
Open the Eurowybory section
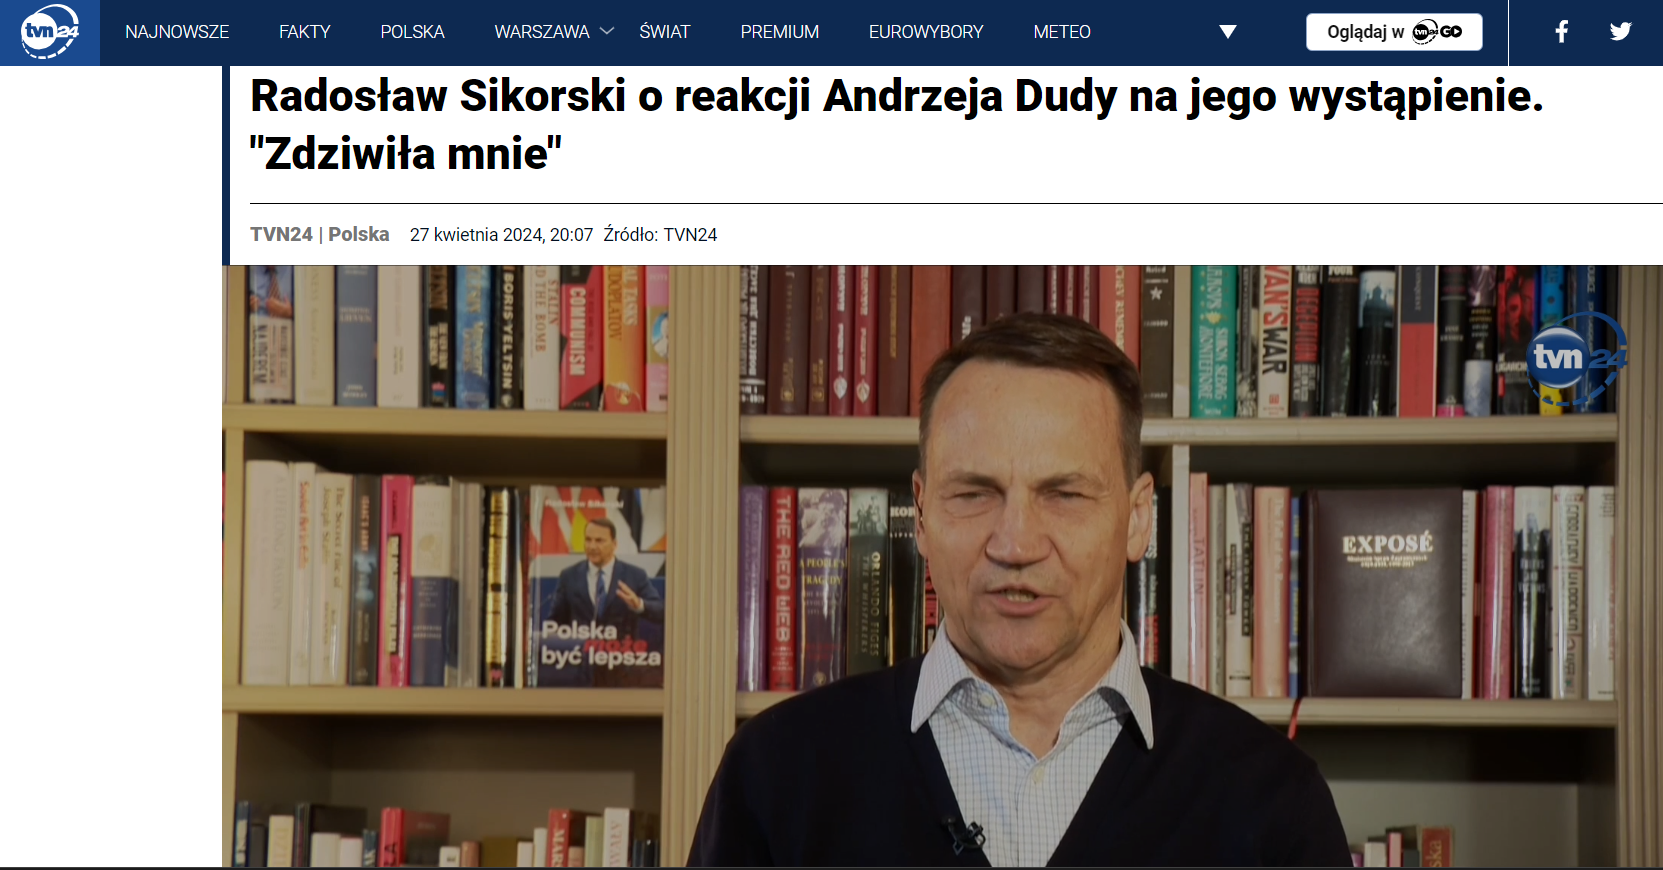coord(926,32)
